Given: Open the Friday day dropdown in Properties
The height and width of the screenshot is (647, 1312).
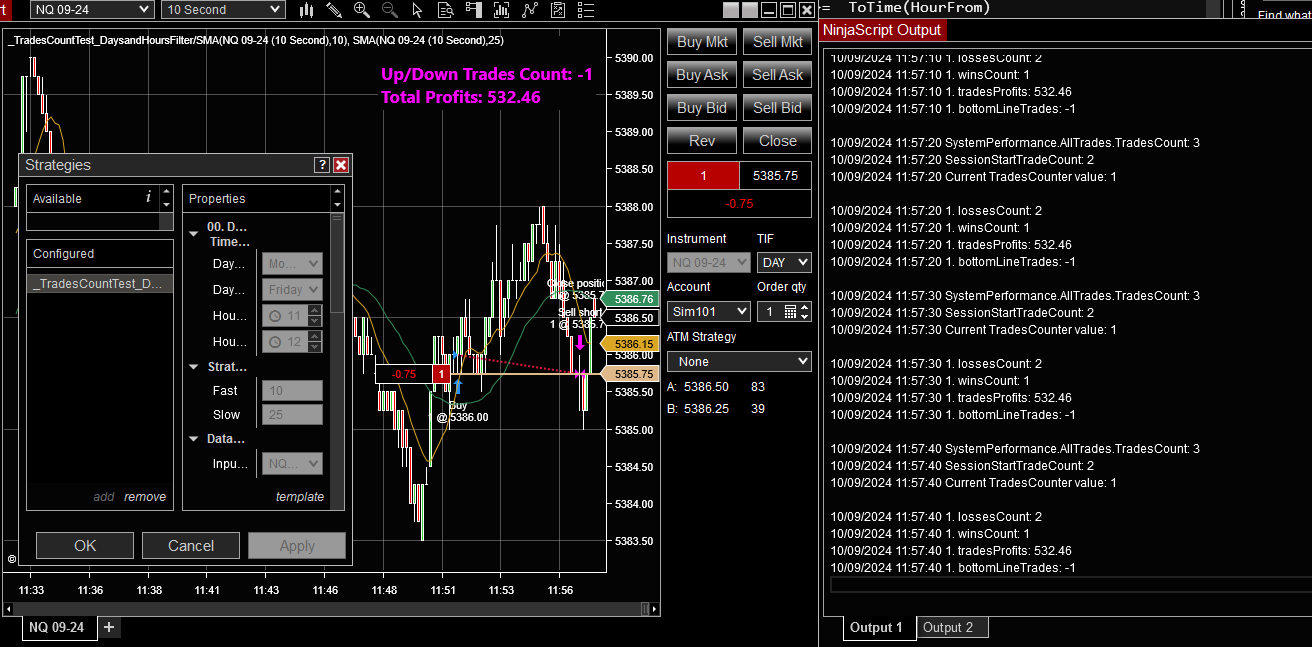Looking at the screenshot, I should pos(291,289).
